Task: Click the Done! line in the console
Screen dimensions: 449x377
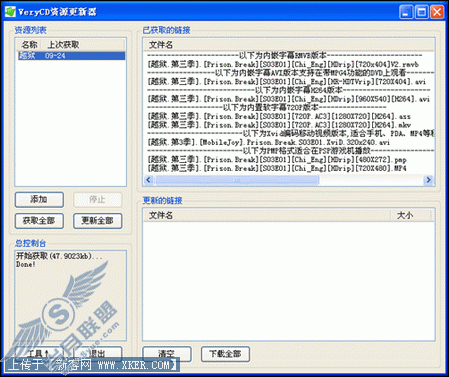Action: pos(26,264)
